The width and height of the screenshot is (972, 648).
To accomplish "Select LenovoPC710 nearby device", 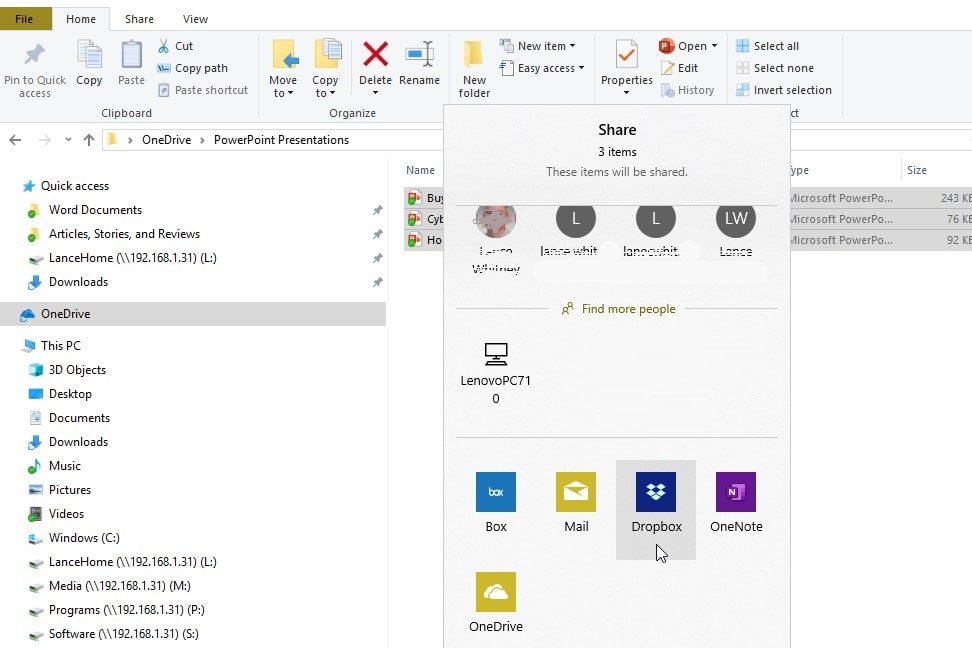I will pyautogui.click(x=496, y=373).
